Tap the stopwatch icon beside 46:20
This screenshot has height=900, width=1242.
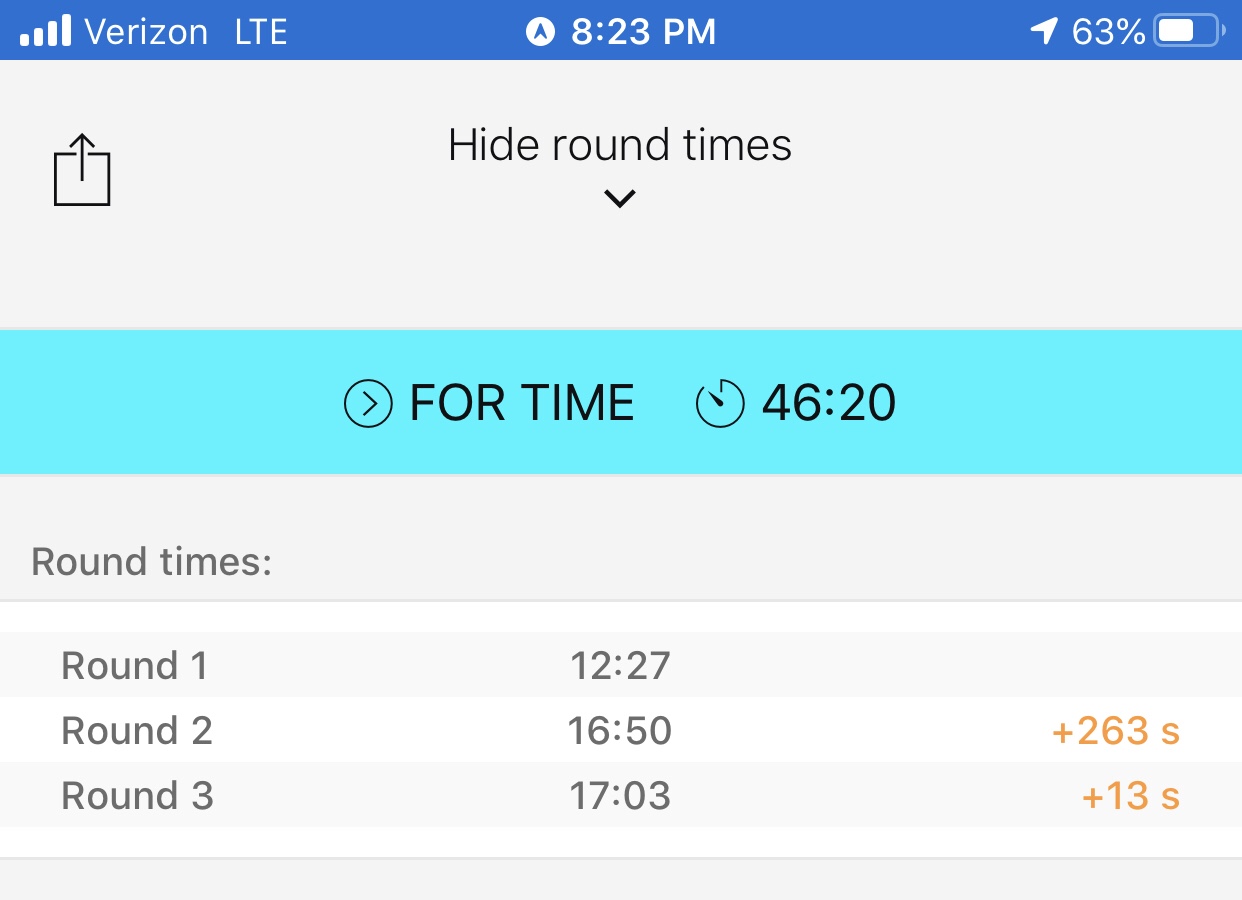tap(720, 403)
